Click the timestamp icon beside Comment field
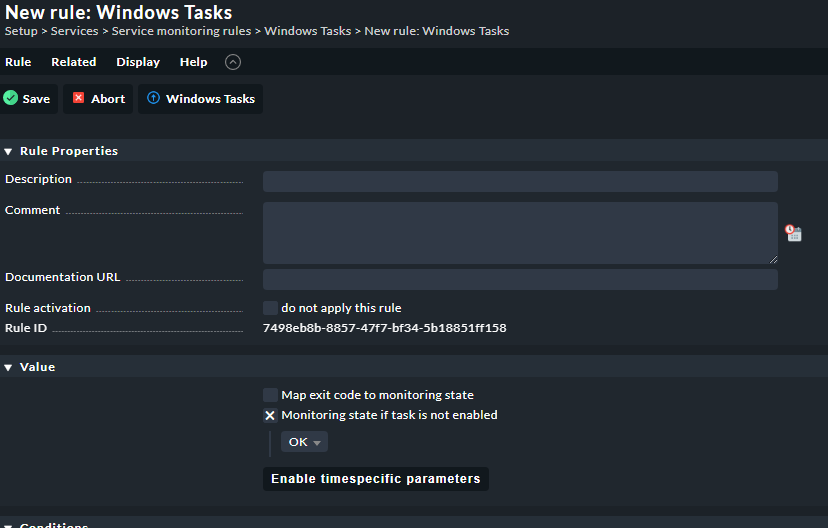Viewport: 828px width, 528px height. [793, 233]
